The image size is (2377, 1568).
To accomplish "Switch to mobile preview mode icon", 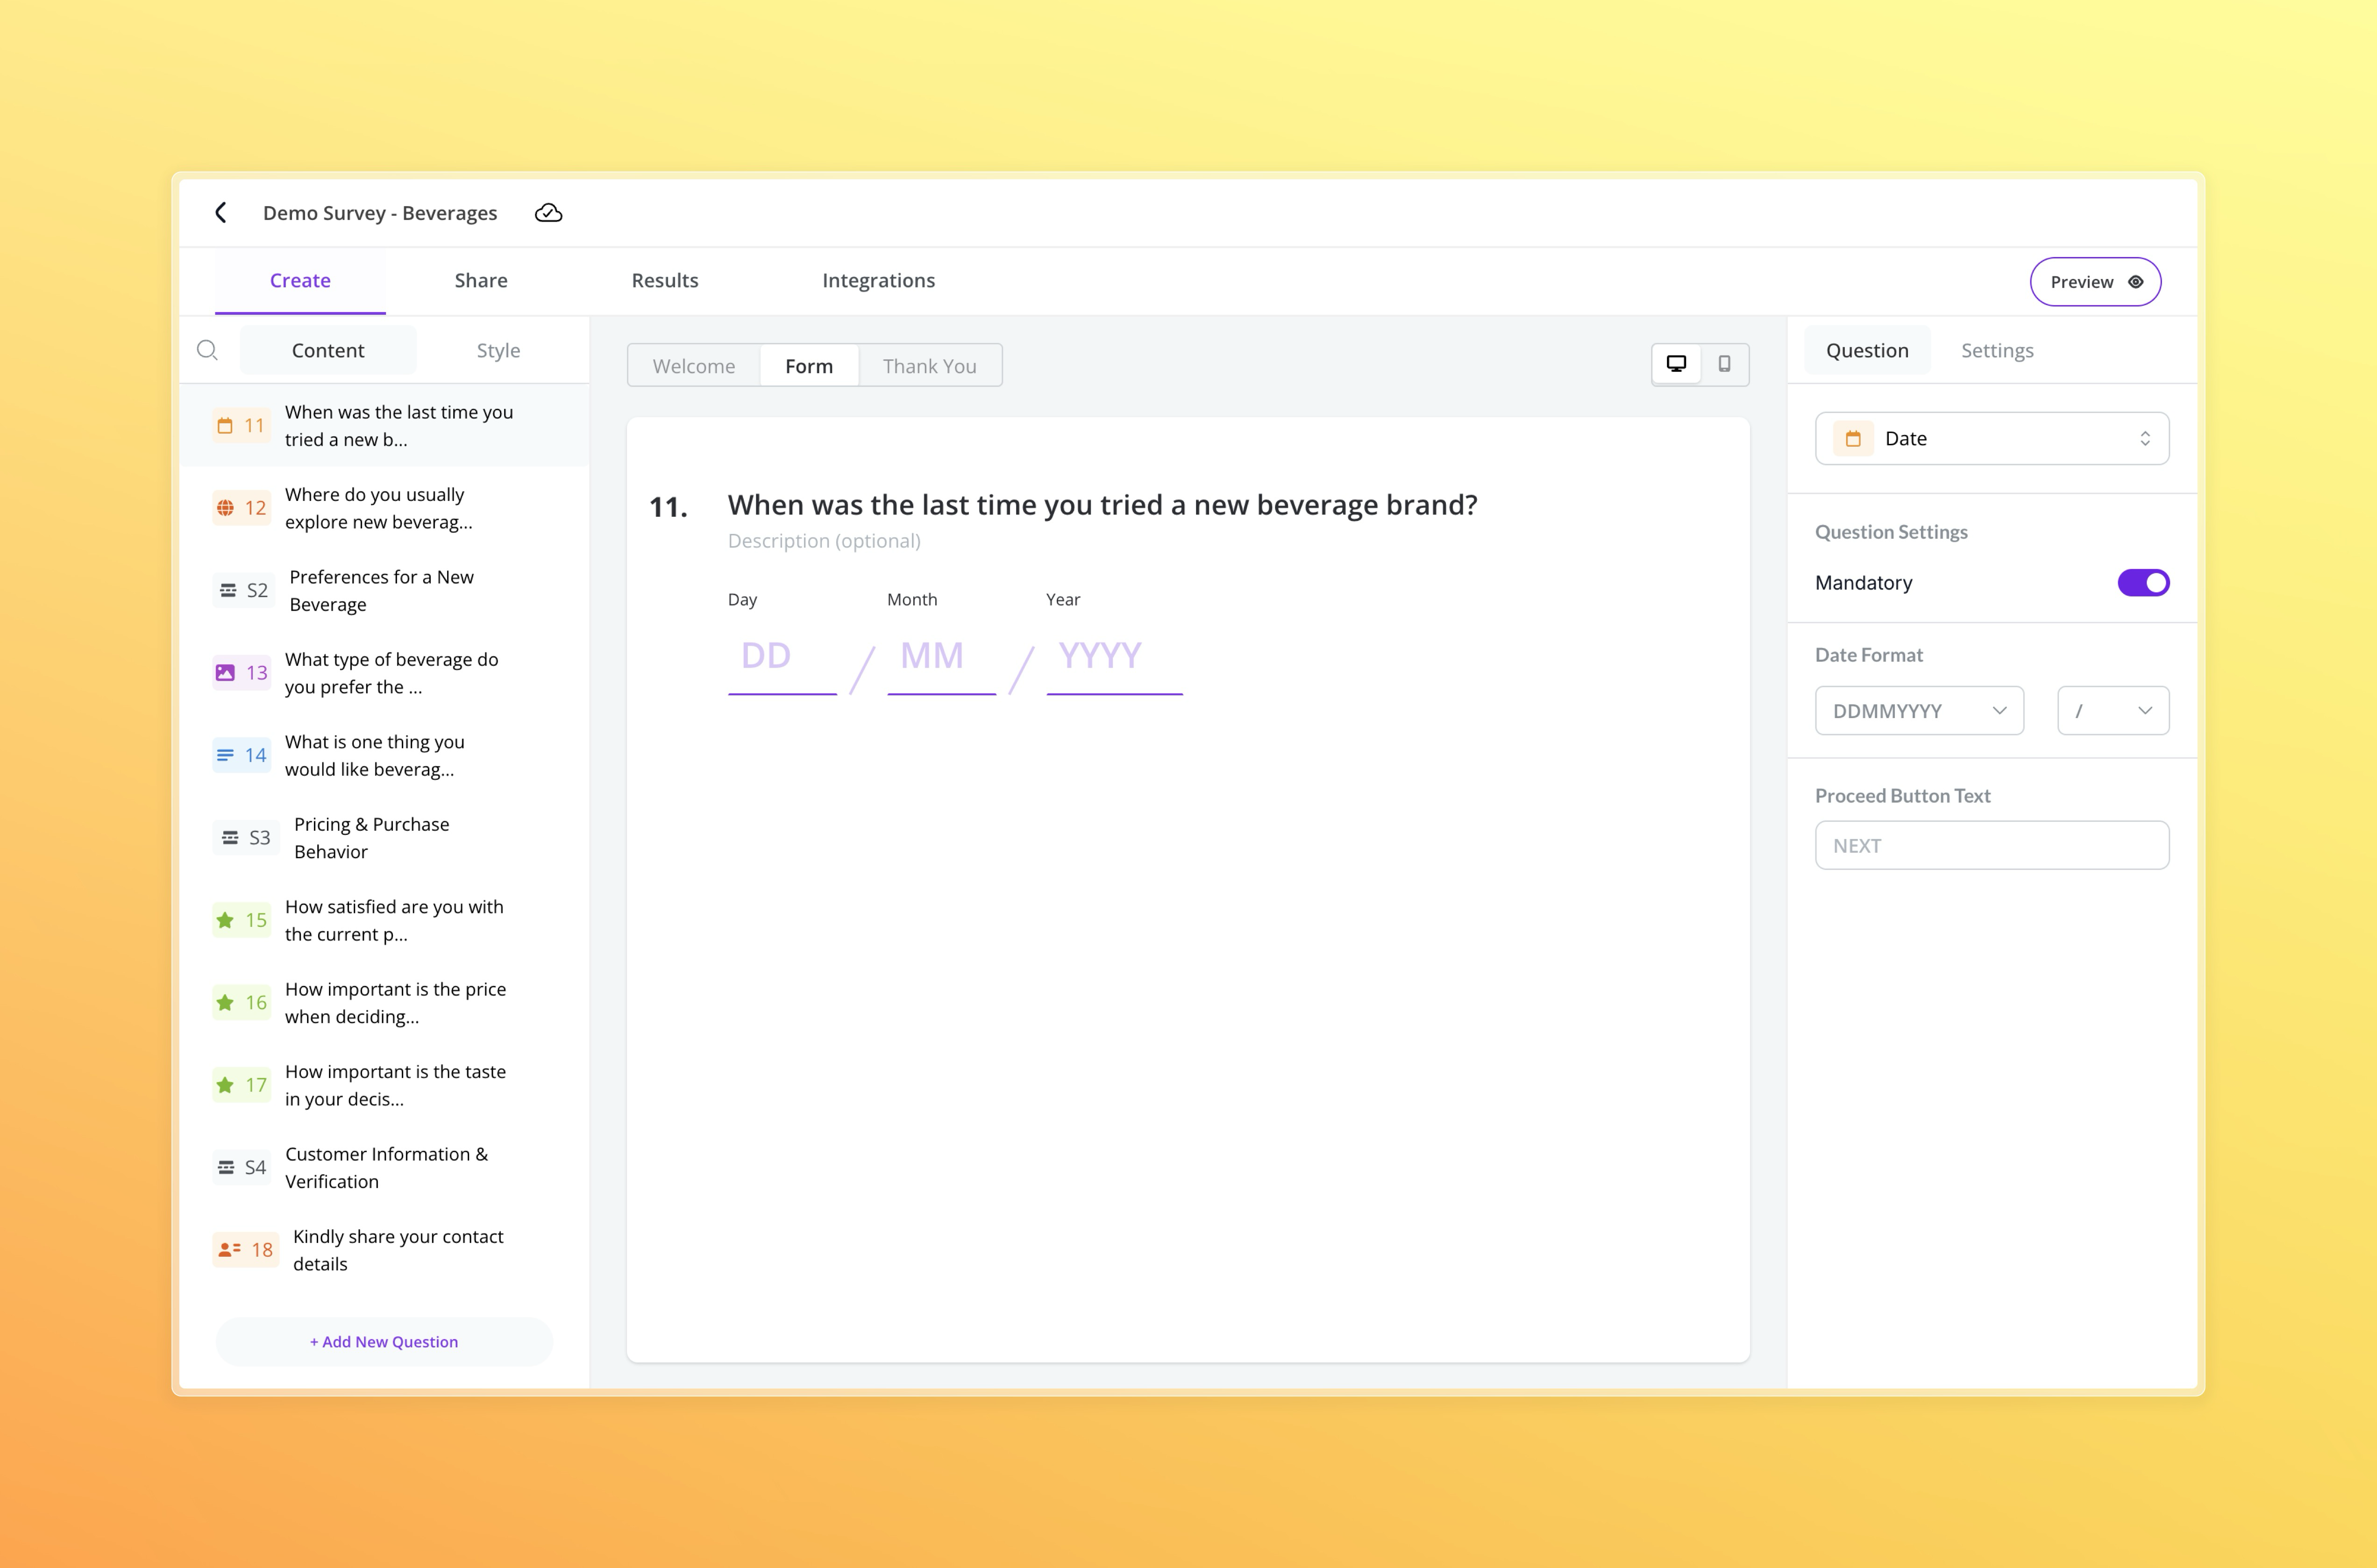I will 1724,364.
